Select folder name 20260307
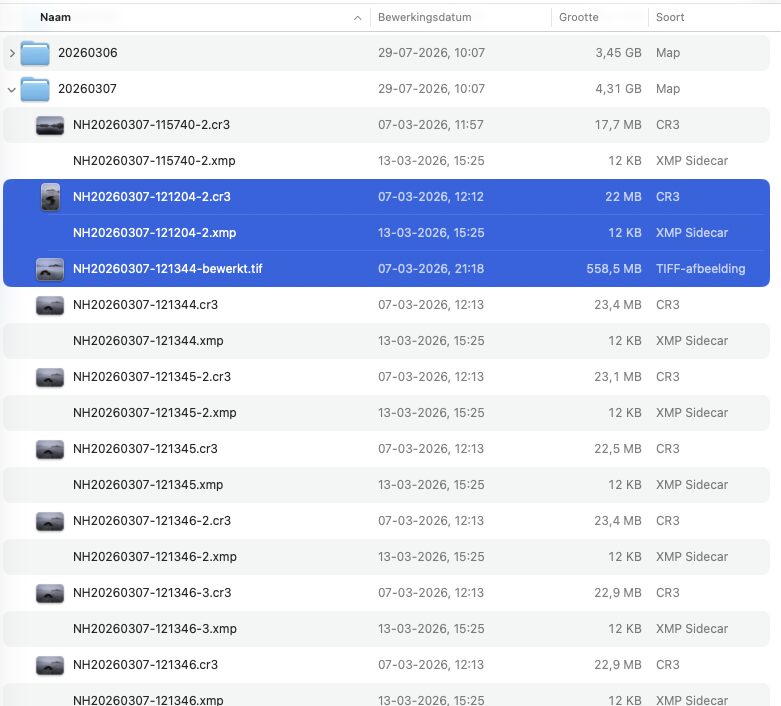 click(87, 89)
